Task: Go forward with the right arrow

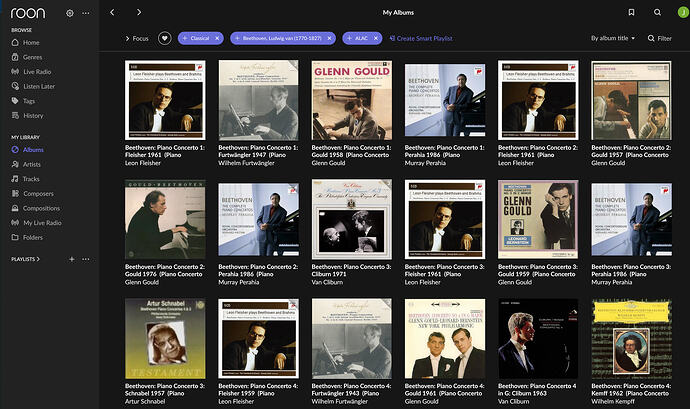Action: tap(138, 13)
